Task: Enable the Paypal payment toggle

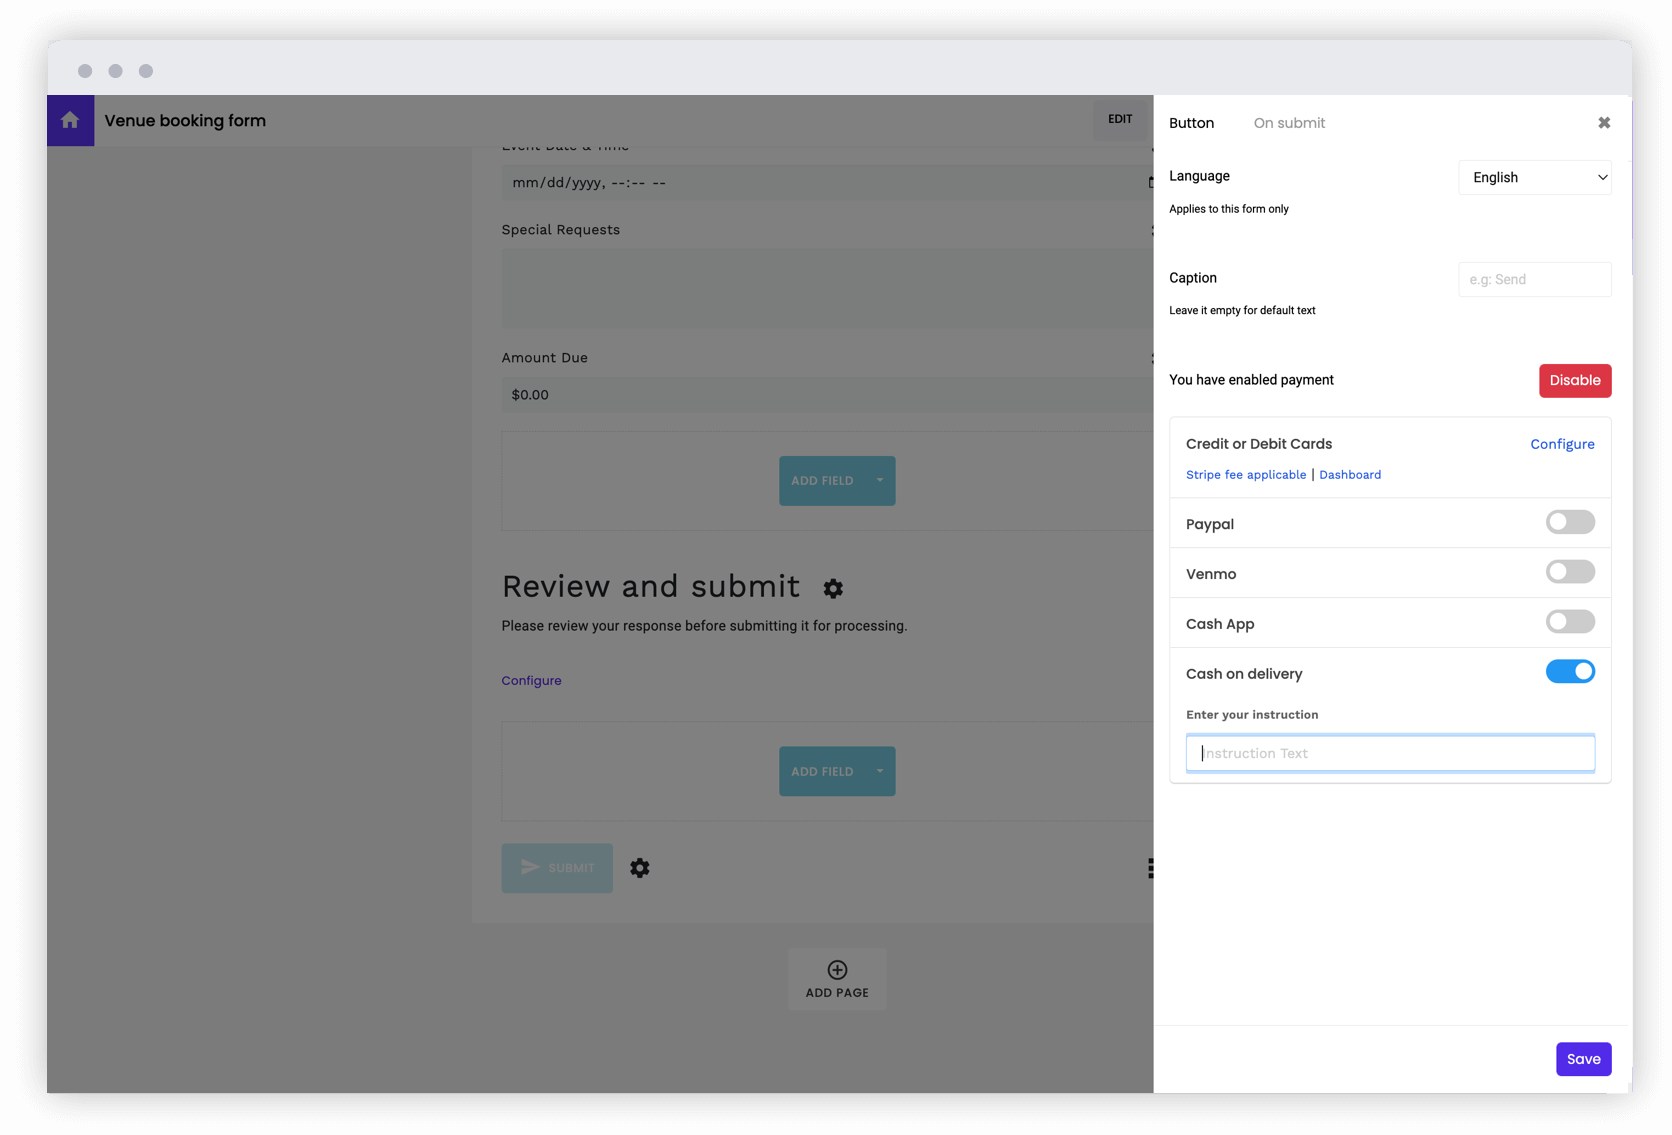Action: coord(1570,521)
